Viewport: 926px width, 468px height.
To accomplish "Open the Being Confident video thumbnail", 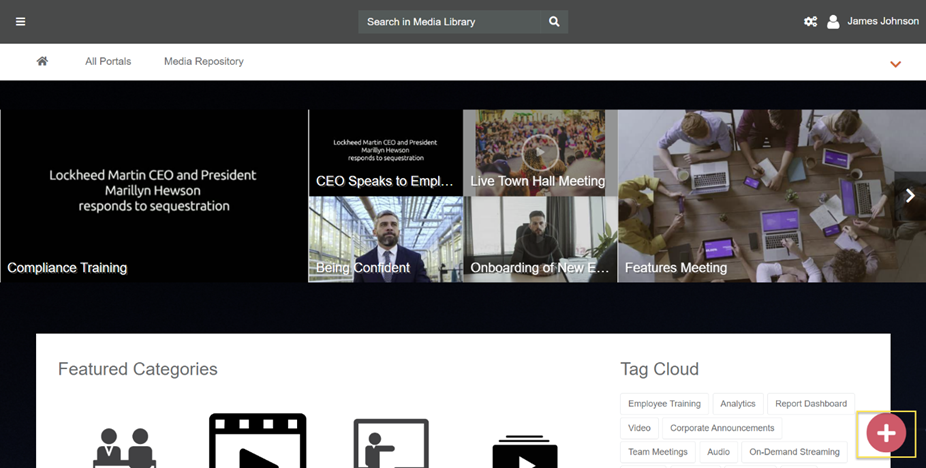I will pos(385,240).
